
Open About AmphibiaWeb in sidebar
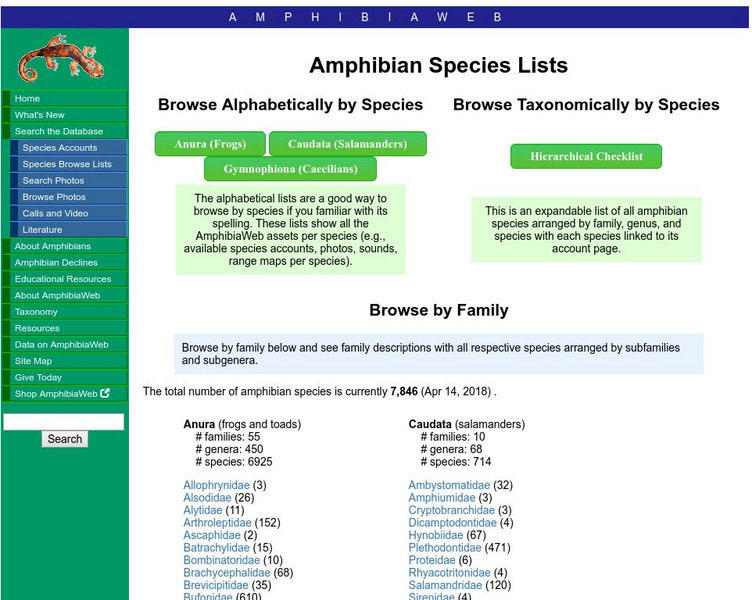[x=65, y=295]
